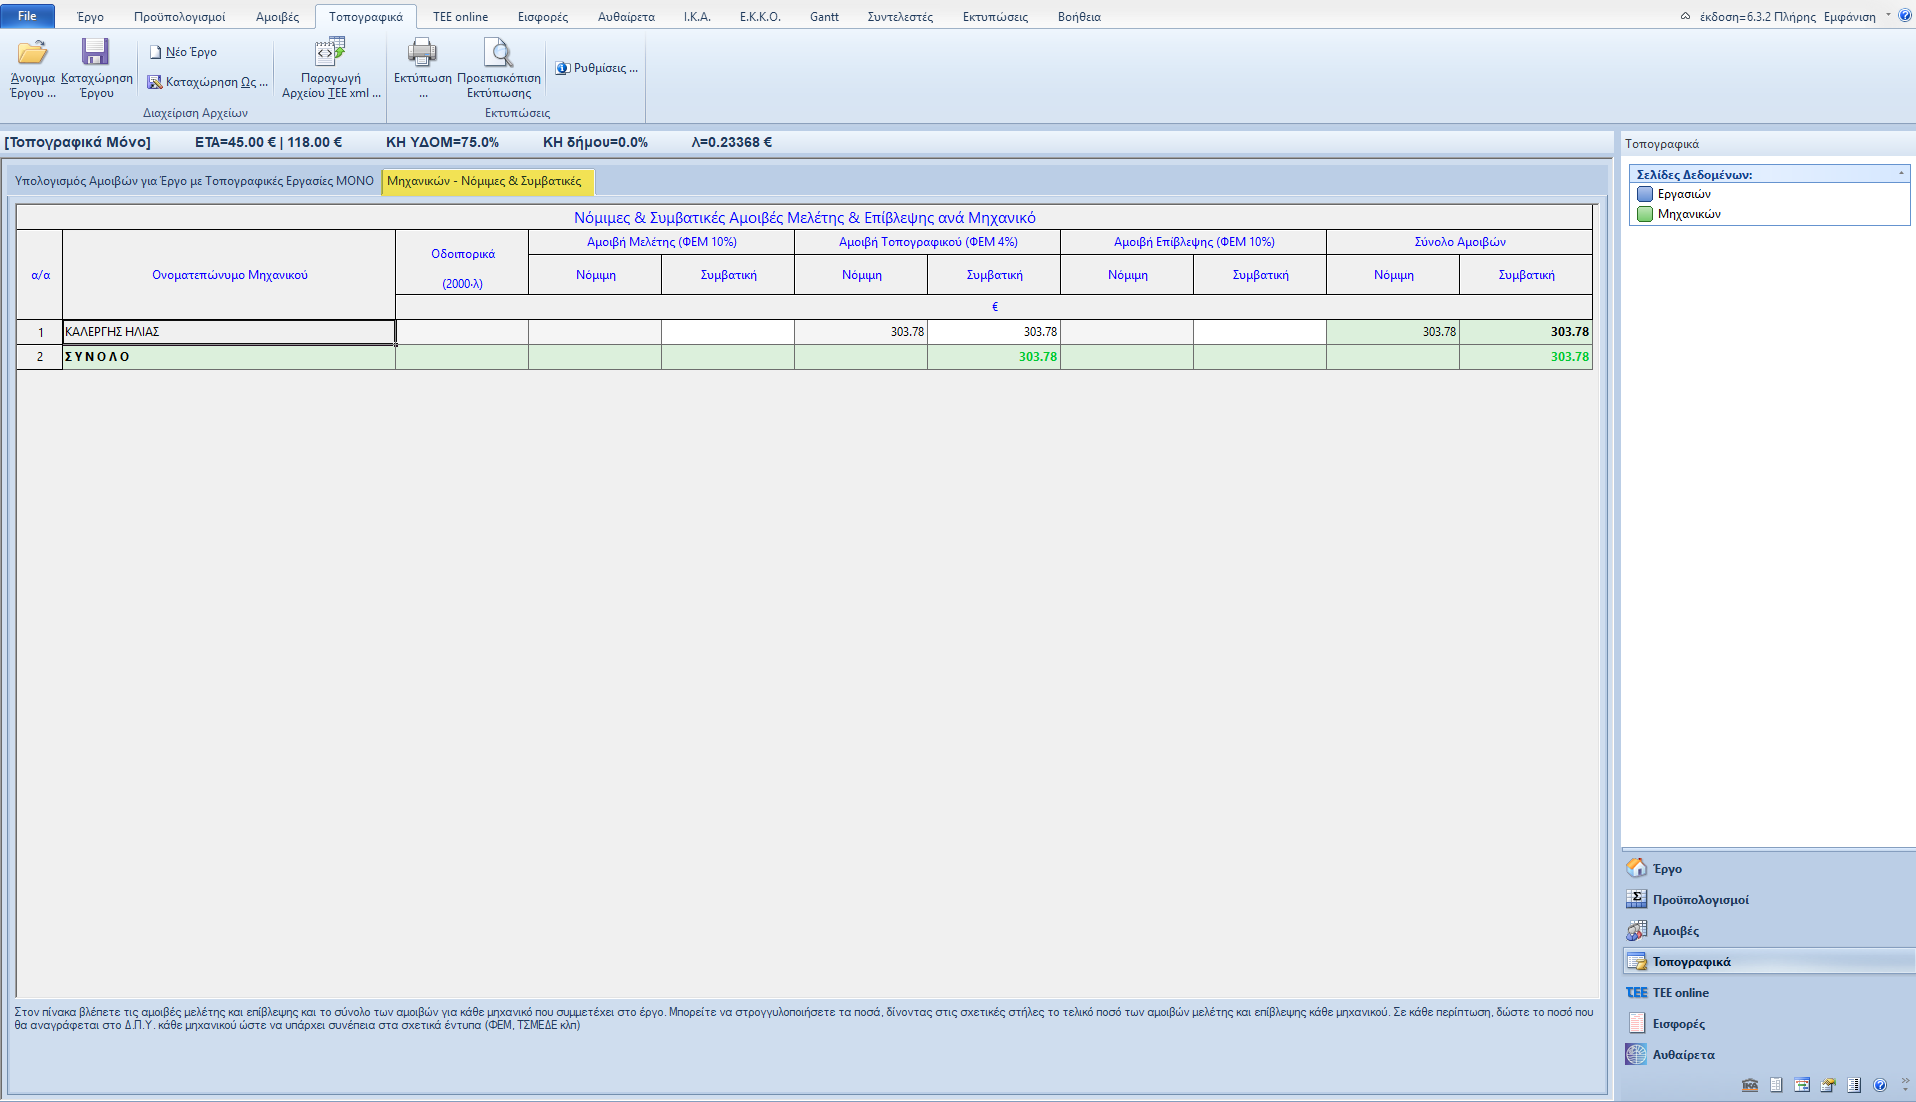Screen dimensions: 1916x1102
Task: Switch to Υπολογισμός Αμοιβών Τοπογραφικές Εργασίες tab
Action: click(194, 181)
